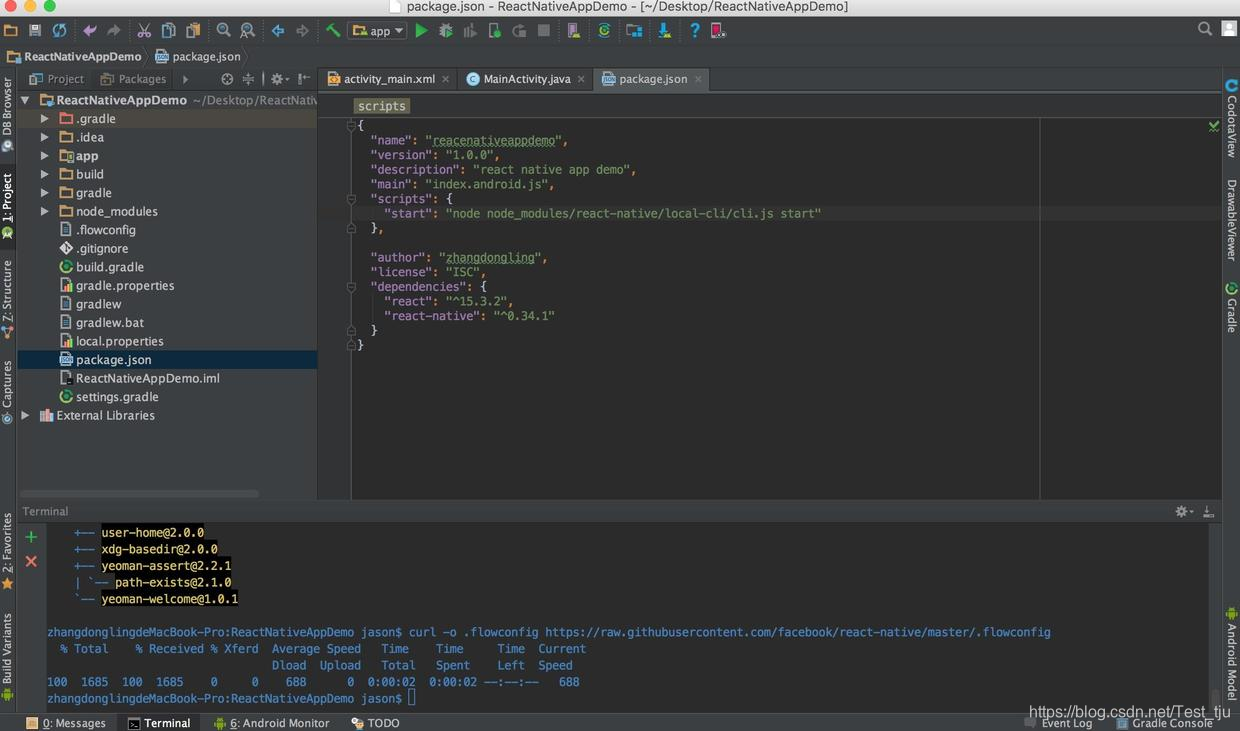This screenshot has height=731, width=1240.
Task: Close the package.json tab
Action: pos(698,79)
